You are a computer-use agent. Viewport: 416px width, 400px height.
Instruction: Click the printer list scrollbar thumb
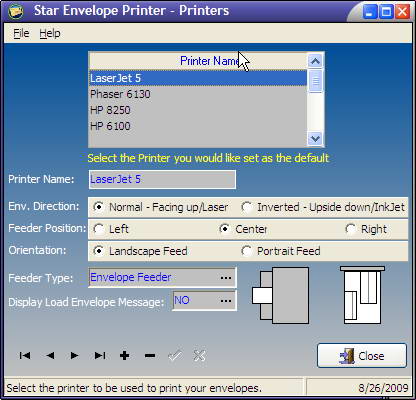pyautogui.click(x=315, y=81)
